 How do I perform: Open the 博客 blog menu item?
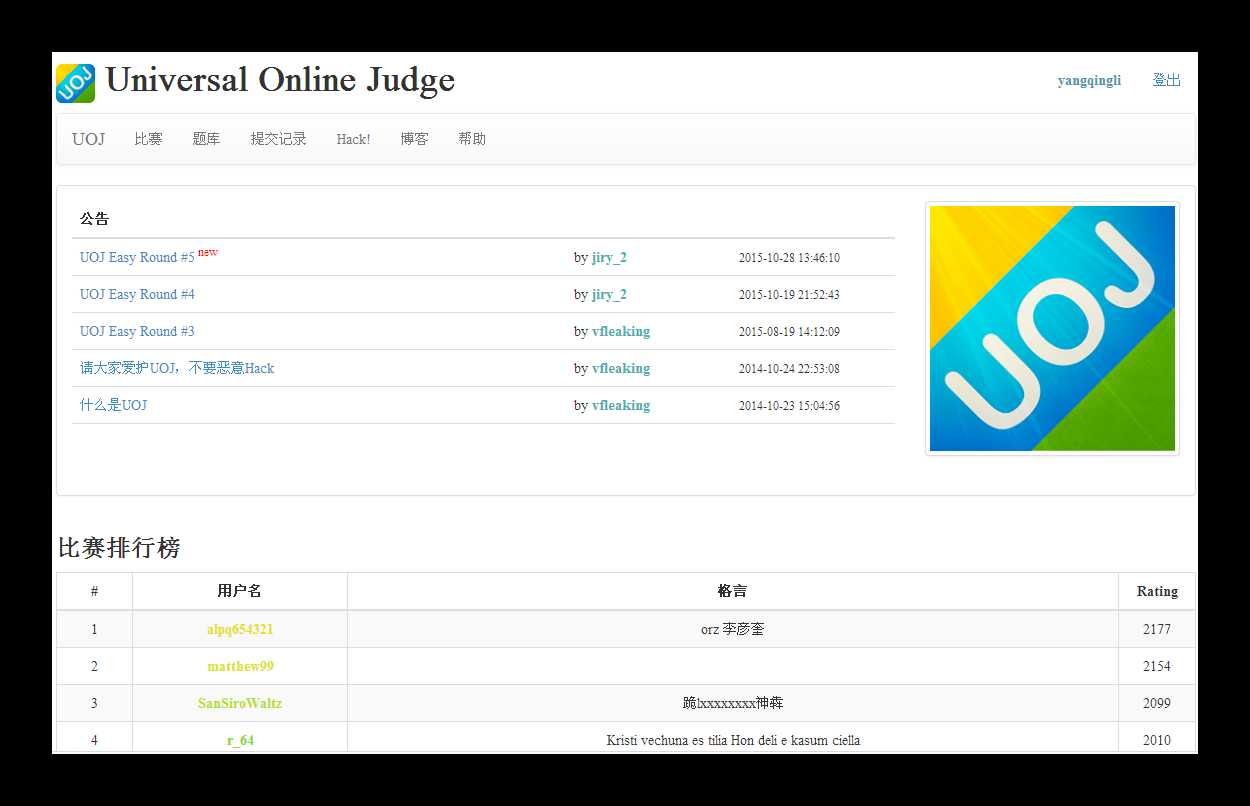[x=414, y=139]
